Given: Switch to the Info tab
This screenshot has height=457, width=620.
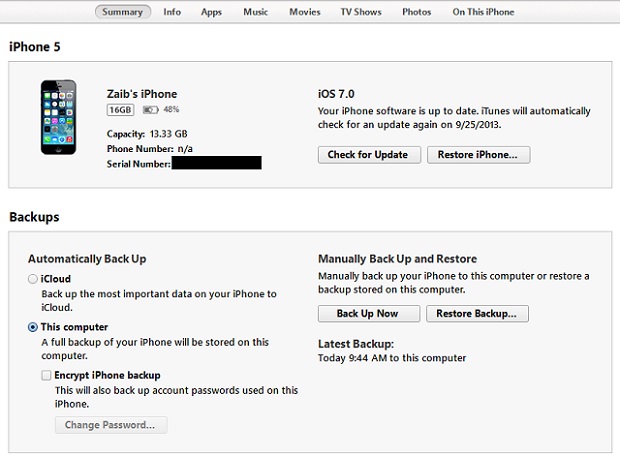Looking at the screenshot, I should tap(172, 12).
